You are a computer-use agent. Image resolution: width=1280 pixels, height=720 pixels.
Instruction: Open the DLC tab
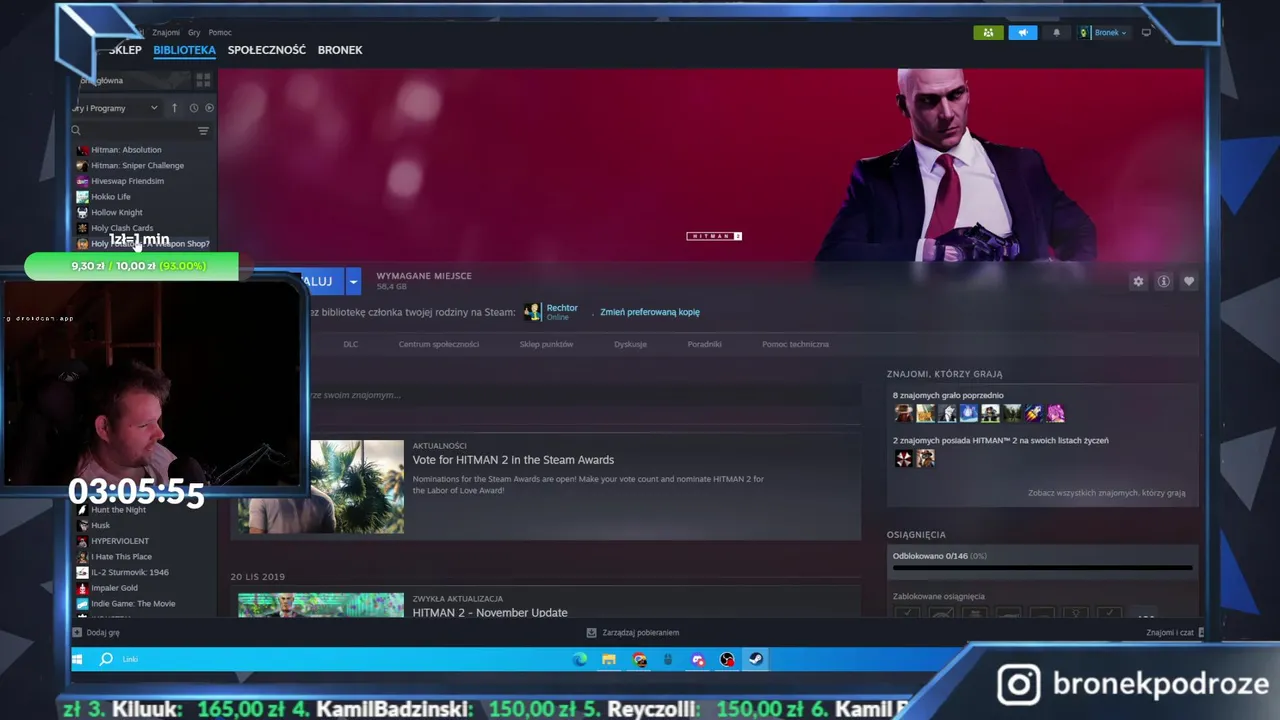pyautogui.click(x=350, y=344)
